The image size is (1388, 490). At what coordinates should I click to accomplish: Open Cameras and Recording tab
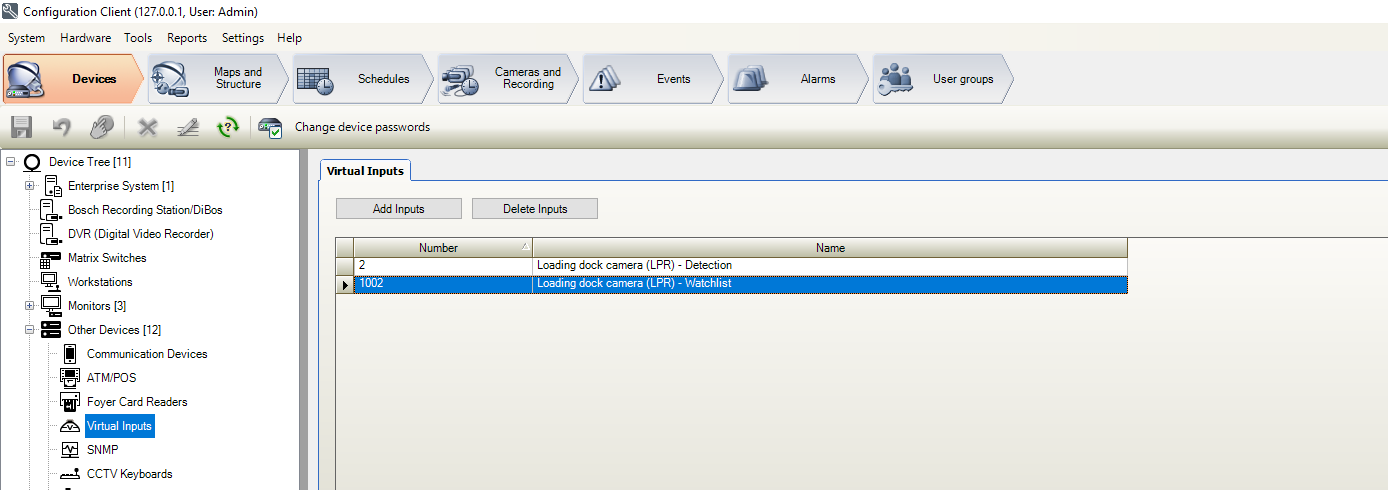pyautogui.click(x=508, y=79)
